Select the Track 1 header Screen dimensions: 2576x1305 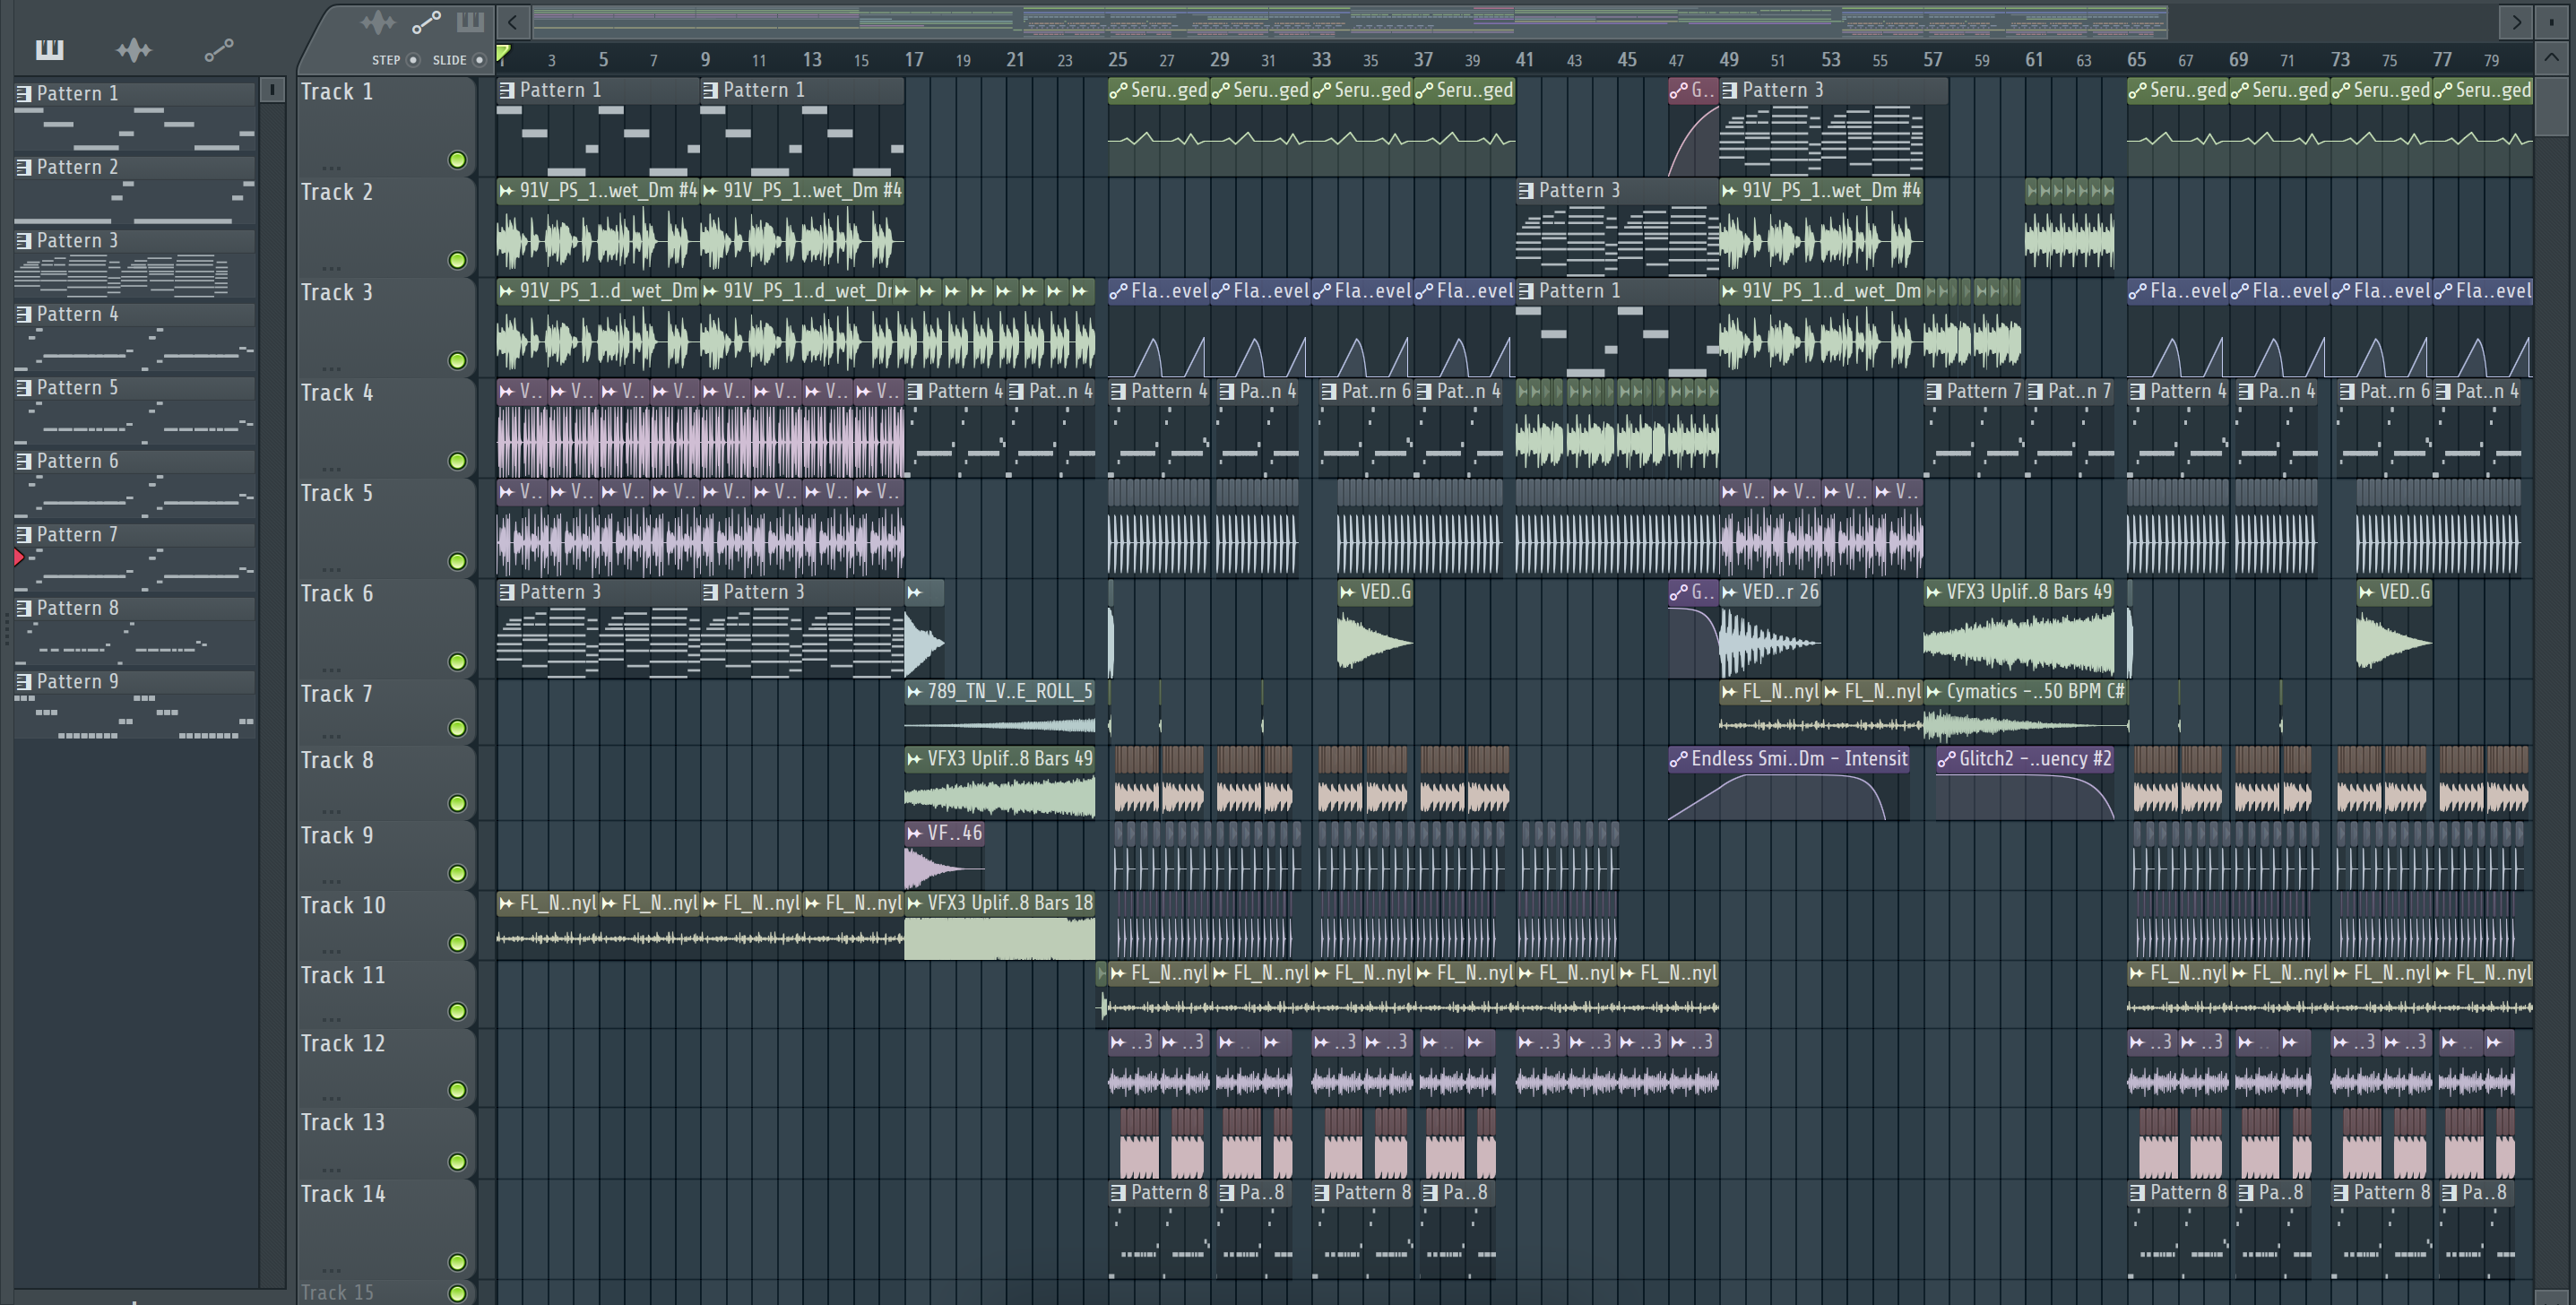pos(385,127)
